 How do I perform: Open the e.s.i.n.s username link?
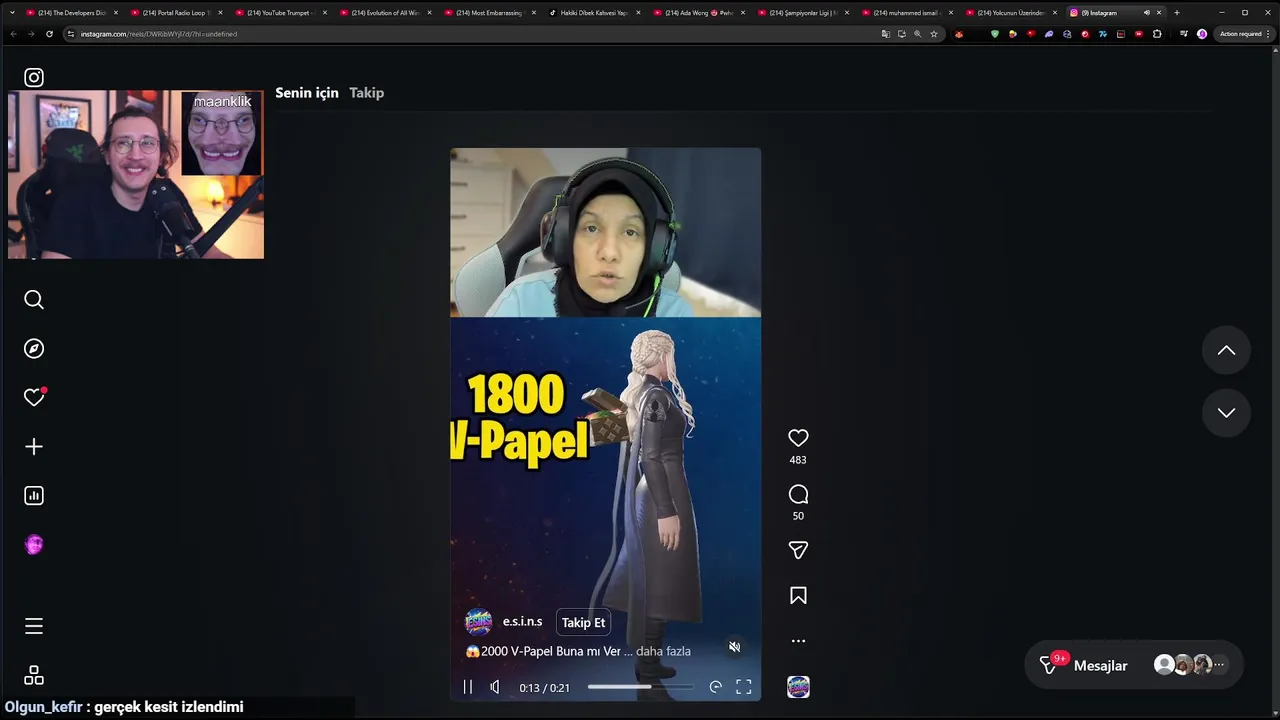click(x=522, y=621)
